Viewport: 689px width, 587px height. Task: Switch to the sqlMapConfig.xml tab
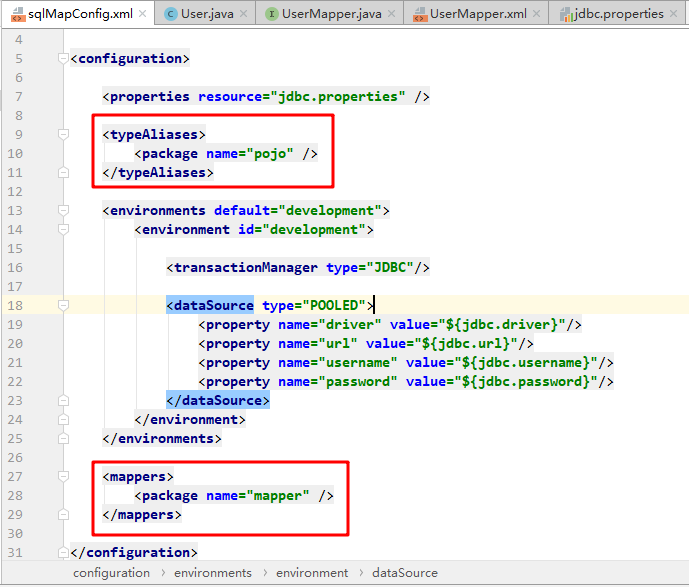[77, 14]
